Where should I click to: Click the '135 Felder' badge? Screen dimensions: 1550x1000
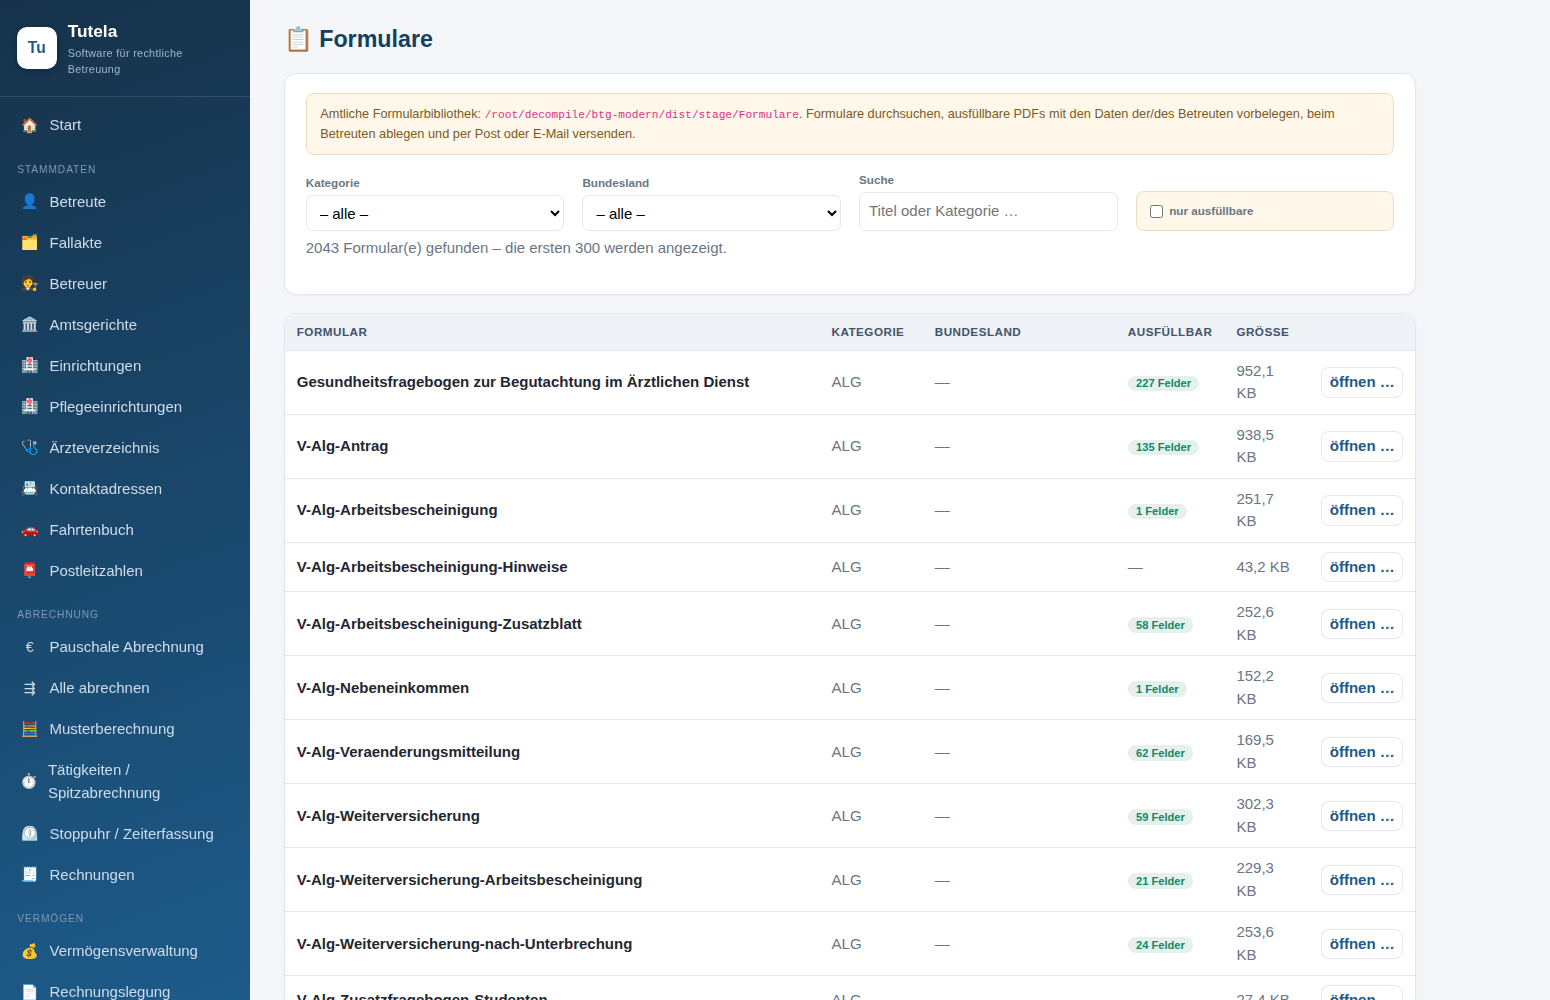coord(1163,447)
